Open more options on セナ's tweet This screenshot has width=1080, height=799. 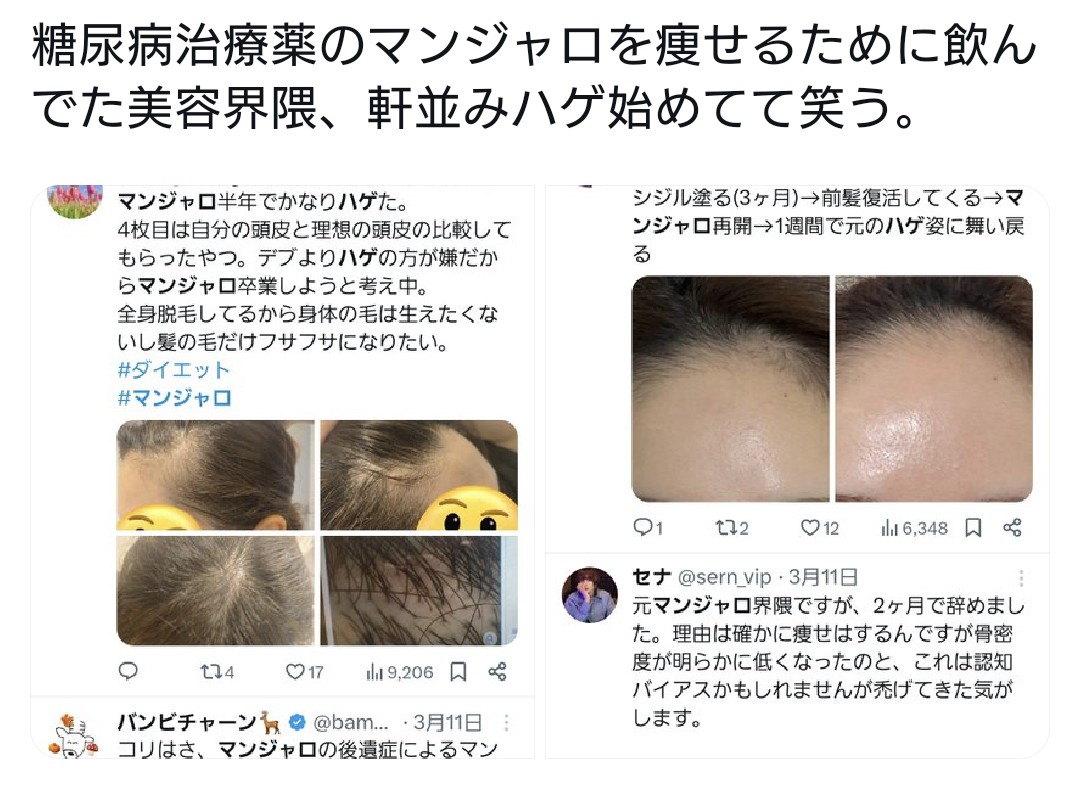click(1021, 578)
